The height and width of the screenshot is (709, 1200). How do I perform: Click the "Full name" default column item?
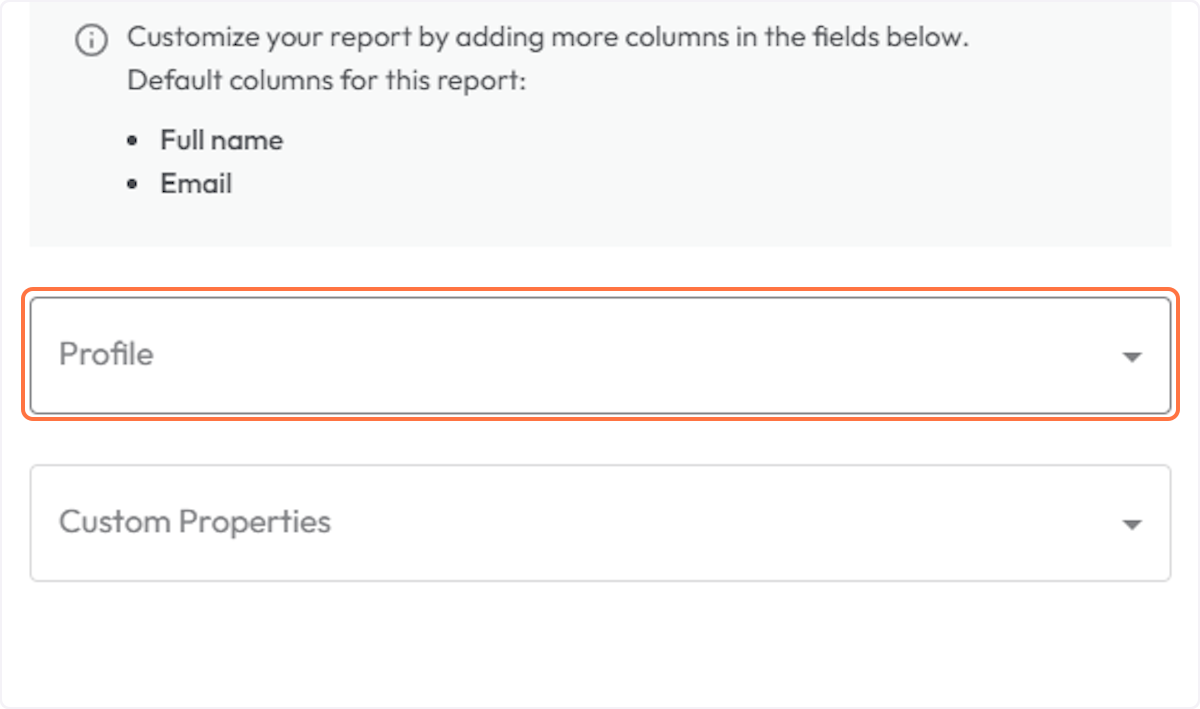pyautogui.click(x=221, y=140)
